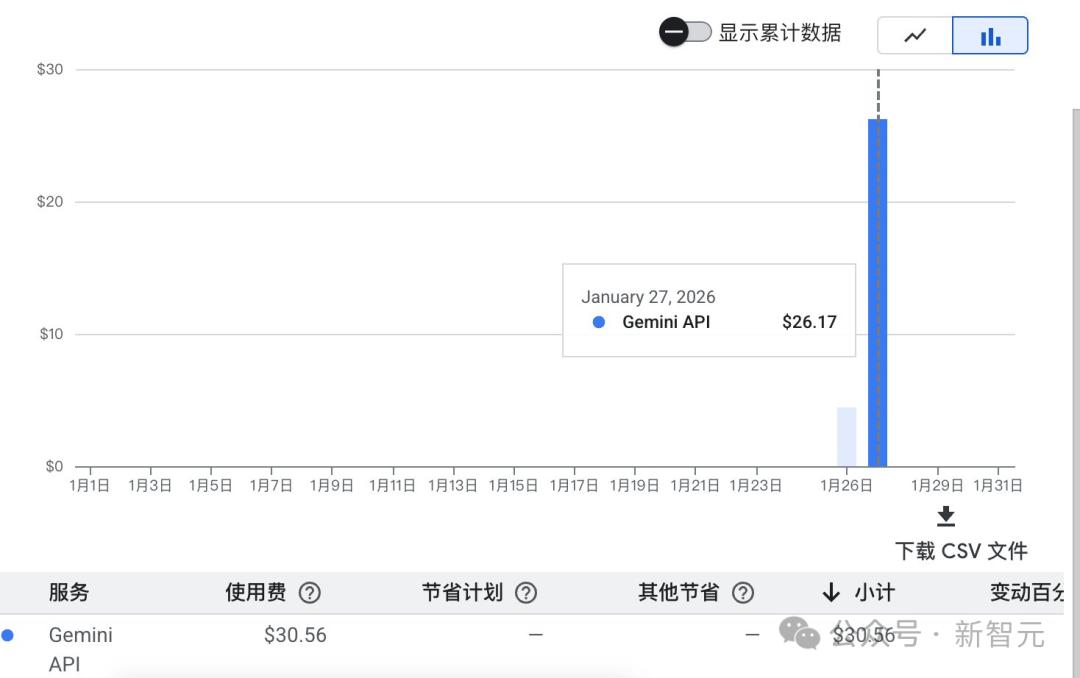Open help icon next to 其他节省
The height and width of the screenshot is (678, 1080).
pos(742,593)
